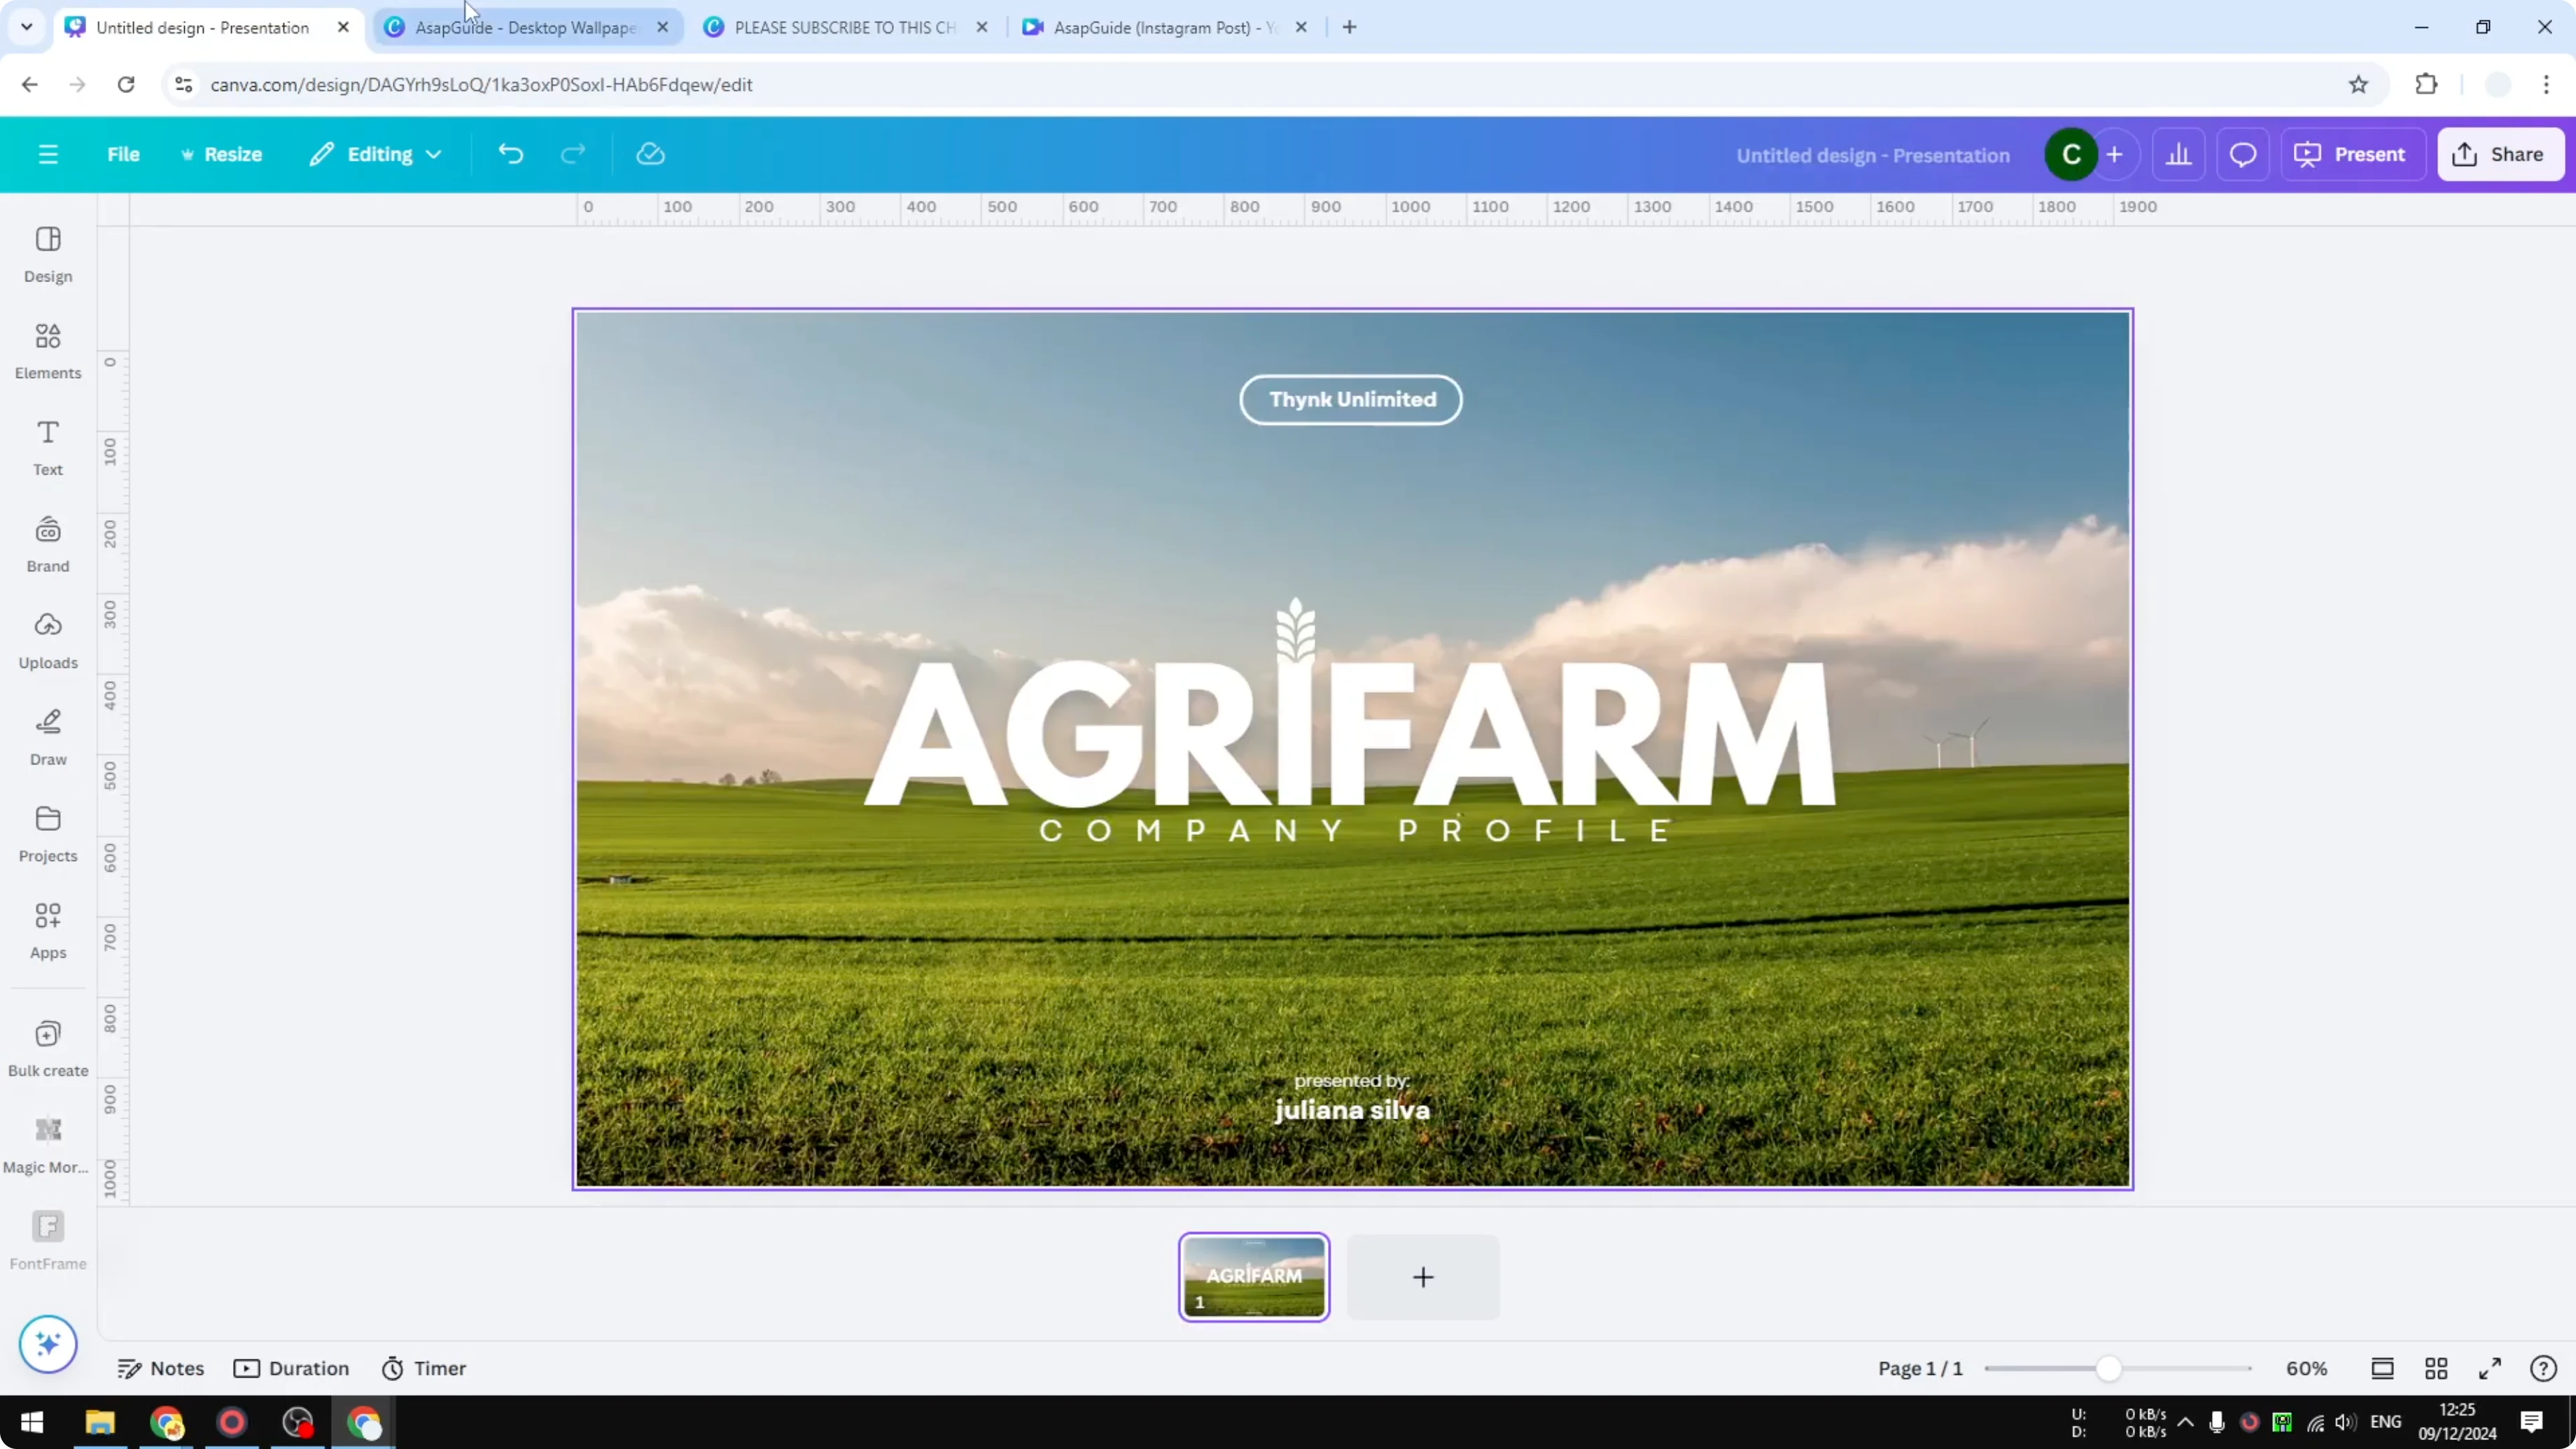The image size is (2576, 1449).
Task: Toggle the Notes panel
Action: point(162,1368)
